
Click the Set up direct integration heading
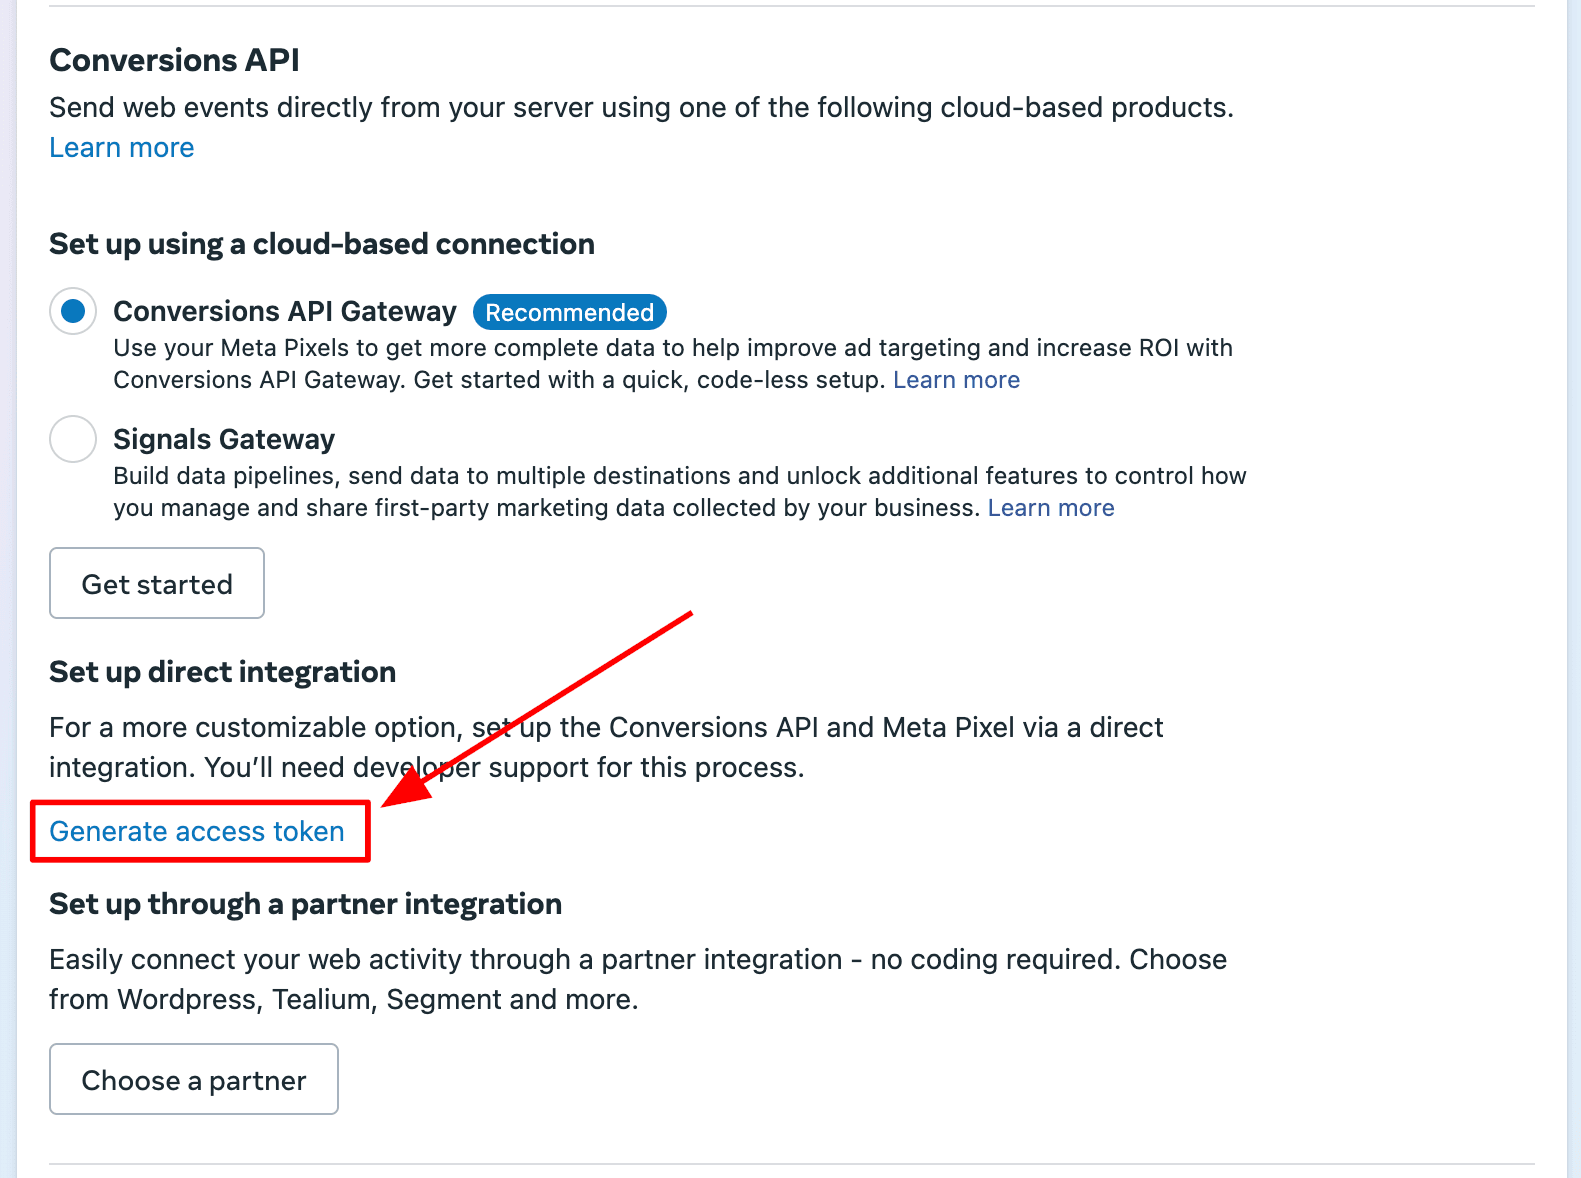pos(223,672)
